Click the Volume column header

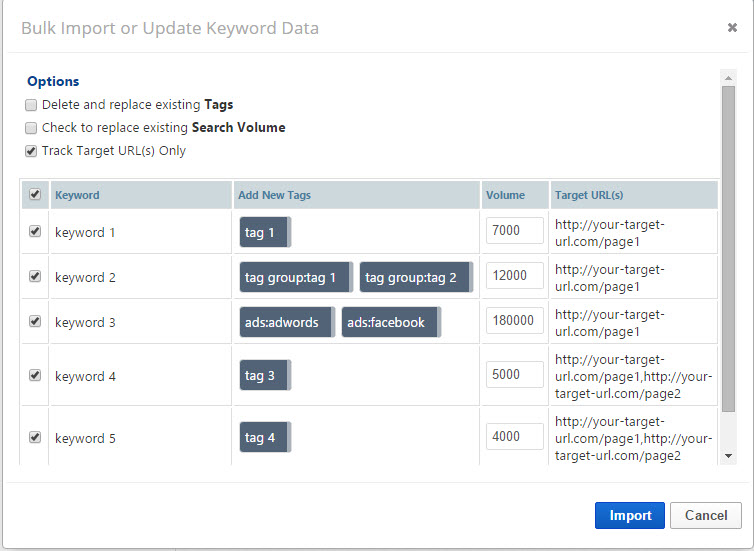[x=505, y=195]
